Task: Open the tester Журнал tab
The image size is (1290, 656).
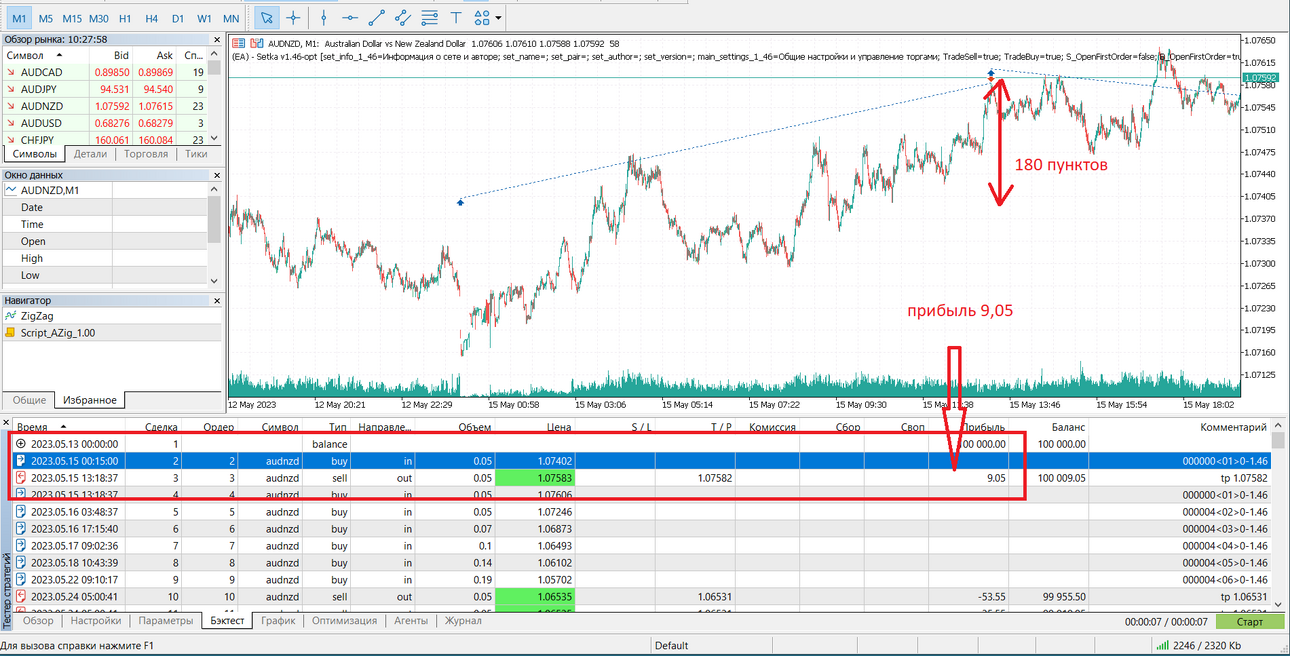Action: click(463, 621)
